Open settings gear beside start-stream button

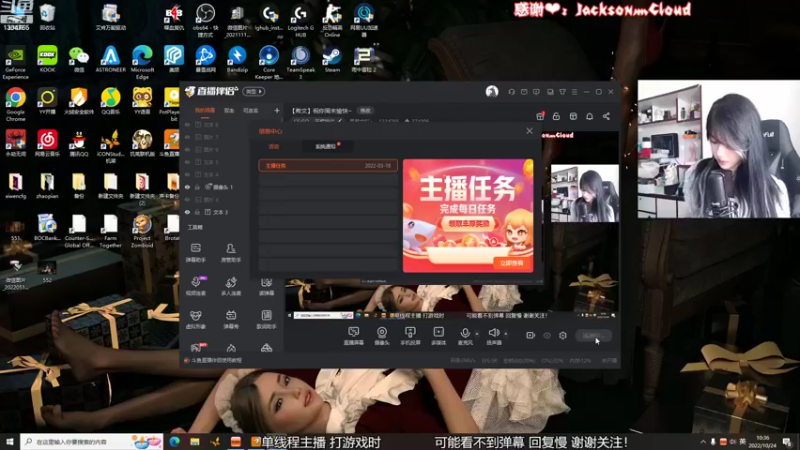pos(563,335)
